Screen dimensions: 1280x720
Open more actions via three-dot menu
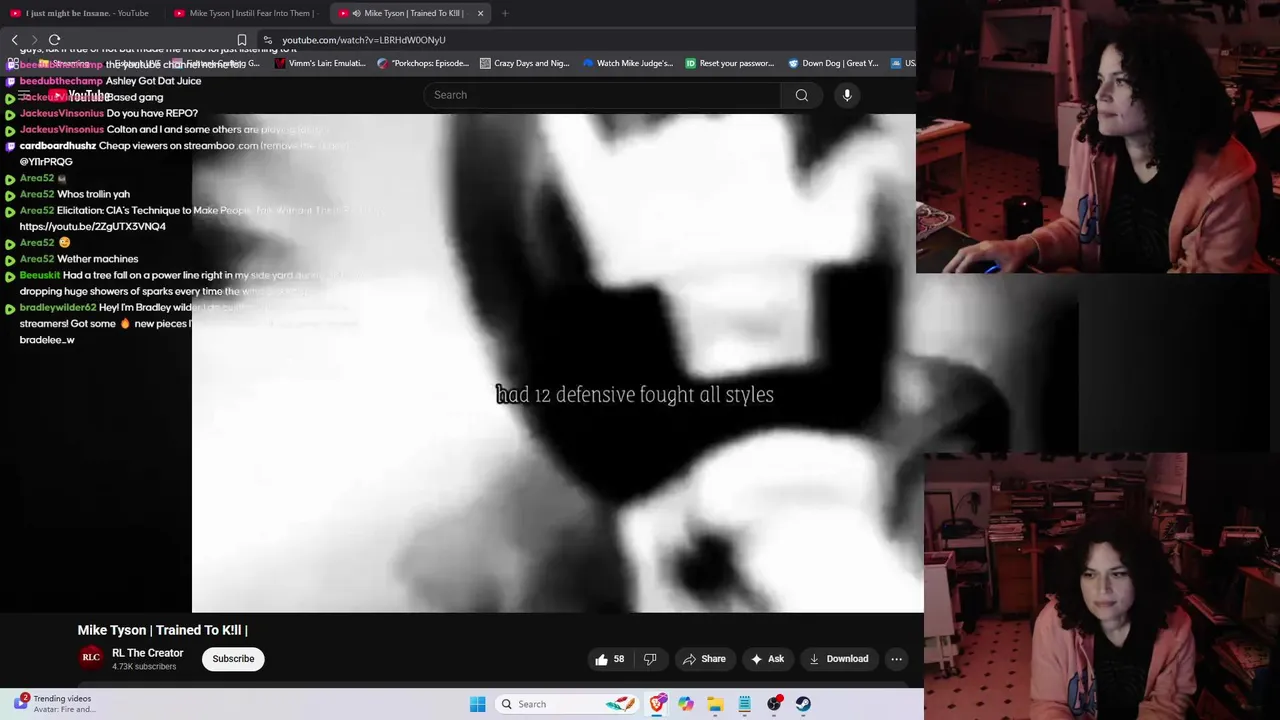pos(896,659)
